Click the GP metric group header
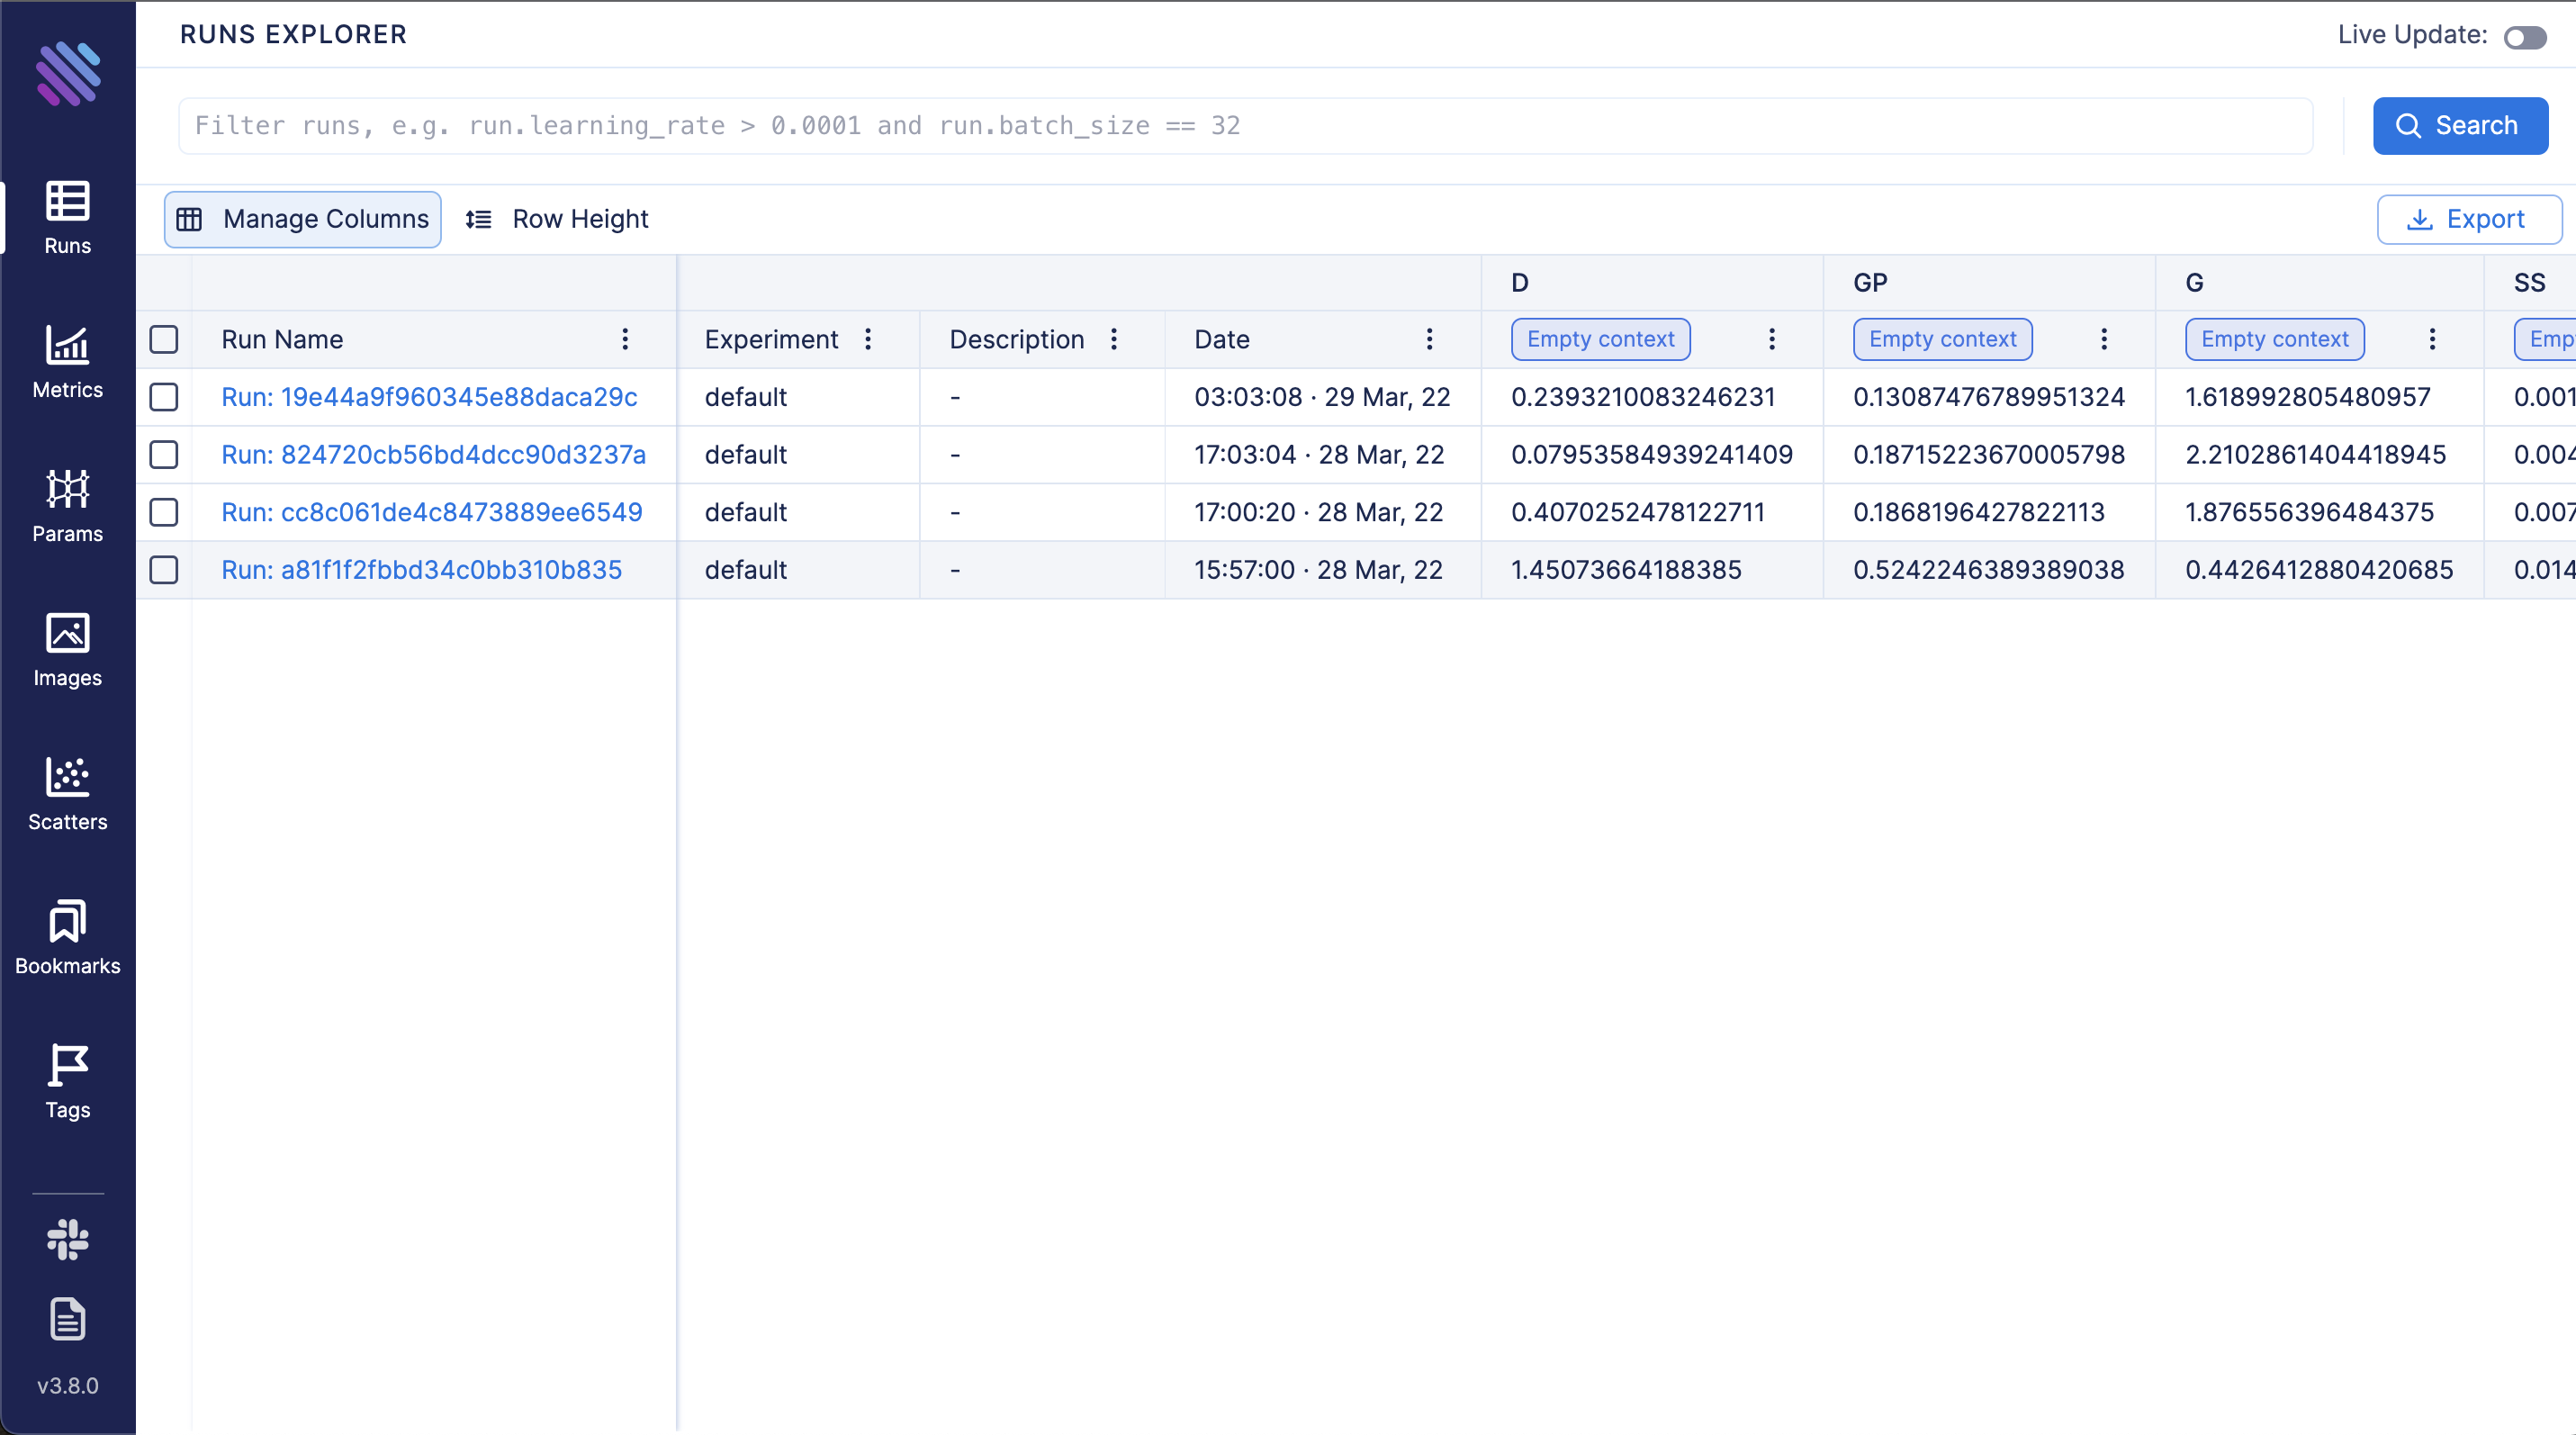 [1870, 283]
